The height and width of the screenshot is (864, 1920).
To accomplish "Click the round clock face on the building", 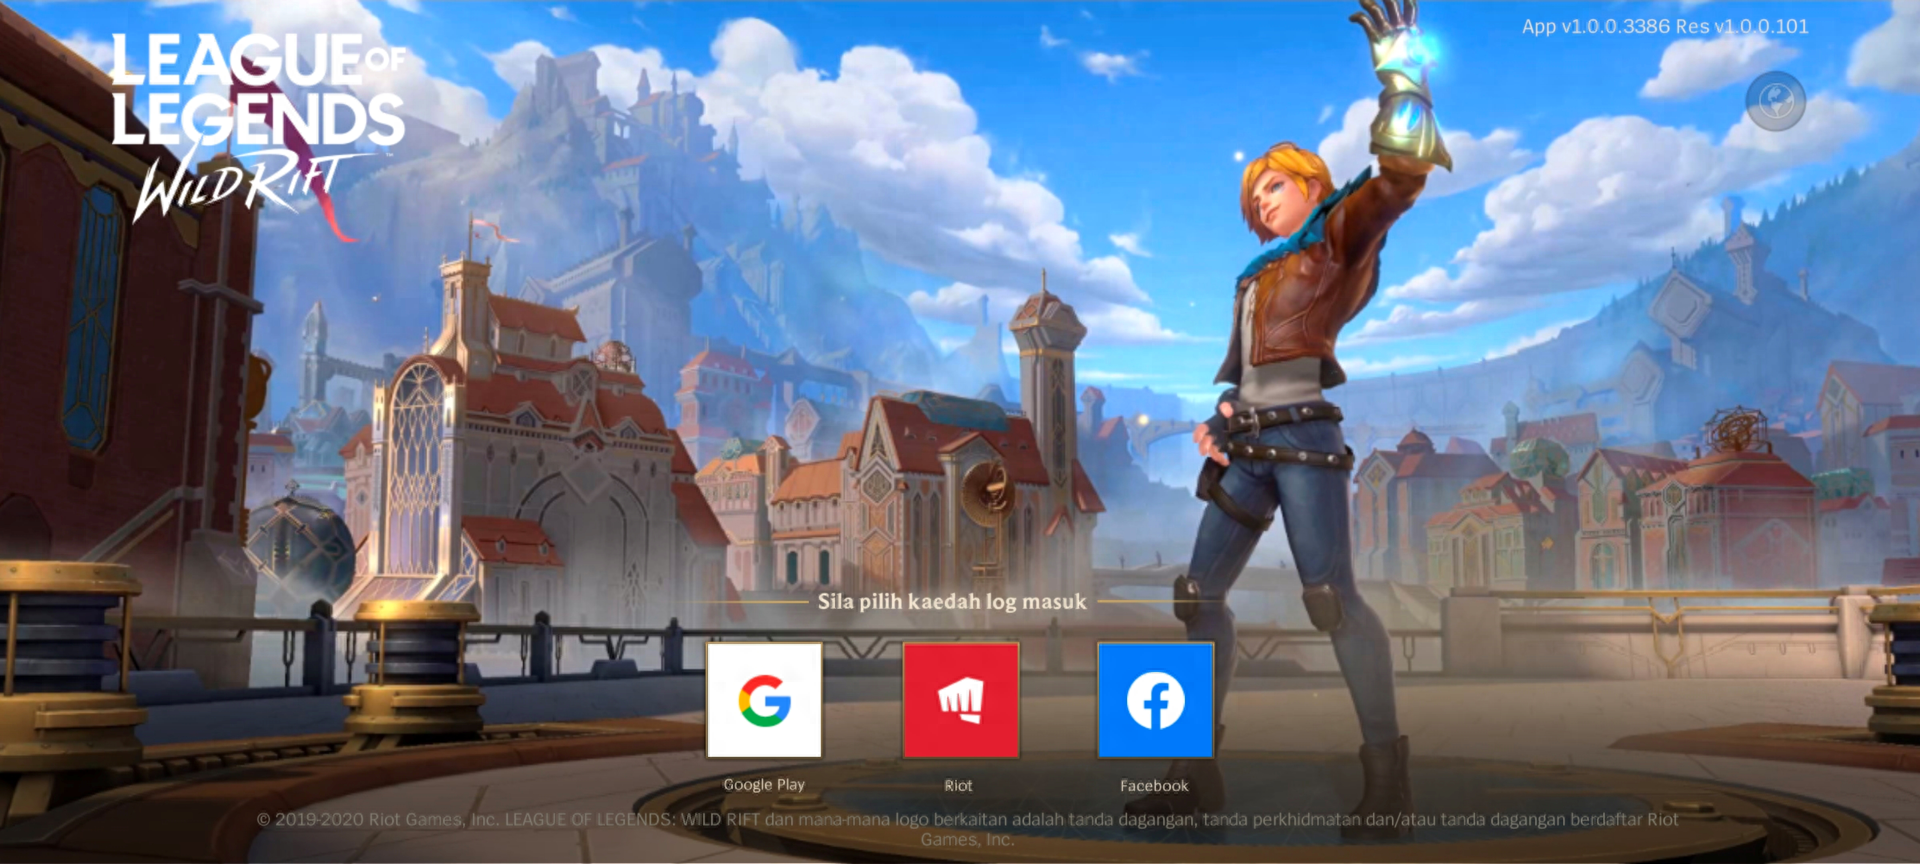I will point(989,489).
